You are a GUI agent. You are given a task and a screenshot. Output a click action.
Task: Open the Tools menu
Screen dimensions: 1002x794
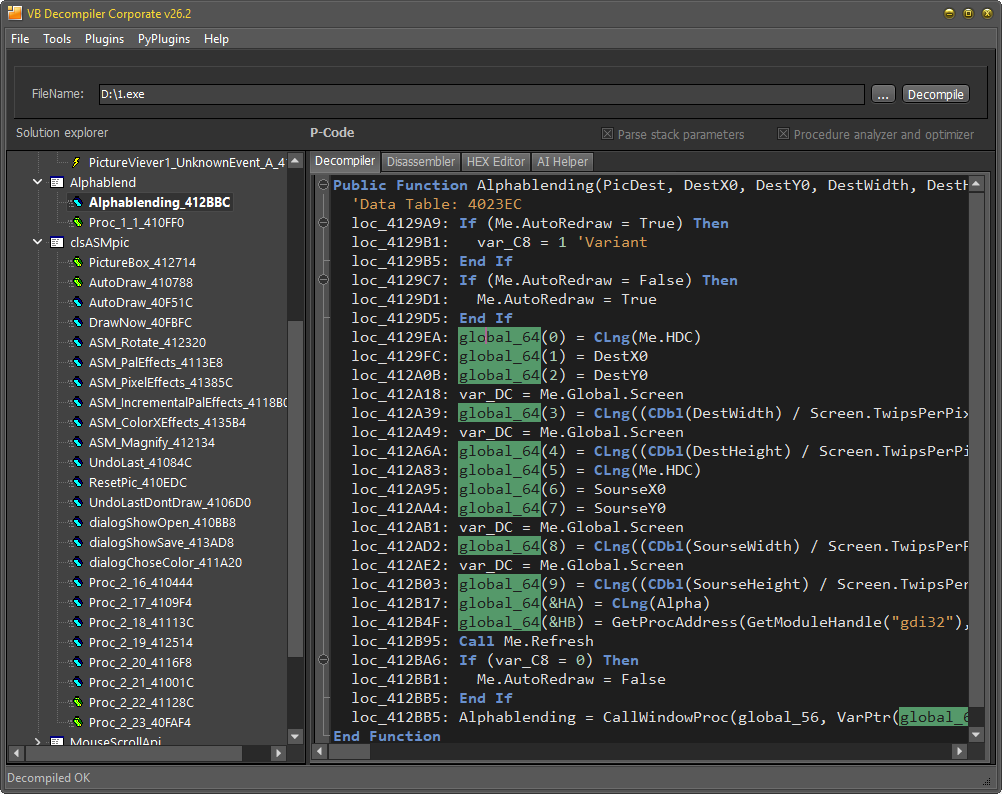pos(57,39)
